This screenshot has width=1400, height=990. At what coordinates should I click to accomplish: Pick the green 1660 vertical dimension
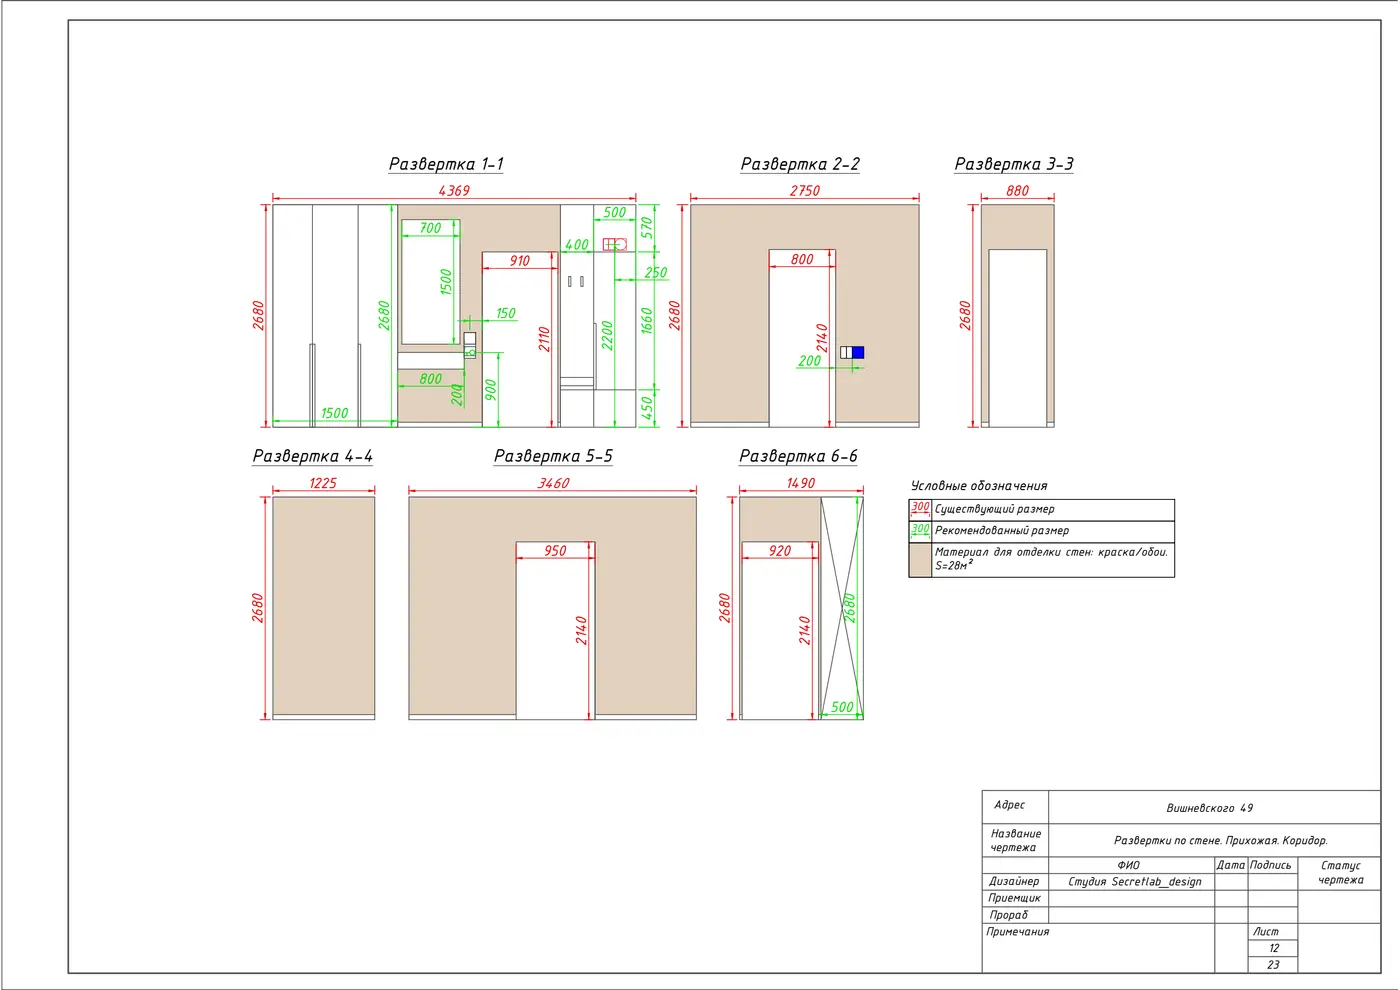point(646,320)
